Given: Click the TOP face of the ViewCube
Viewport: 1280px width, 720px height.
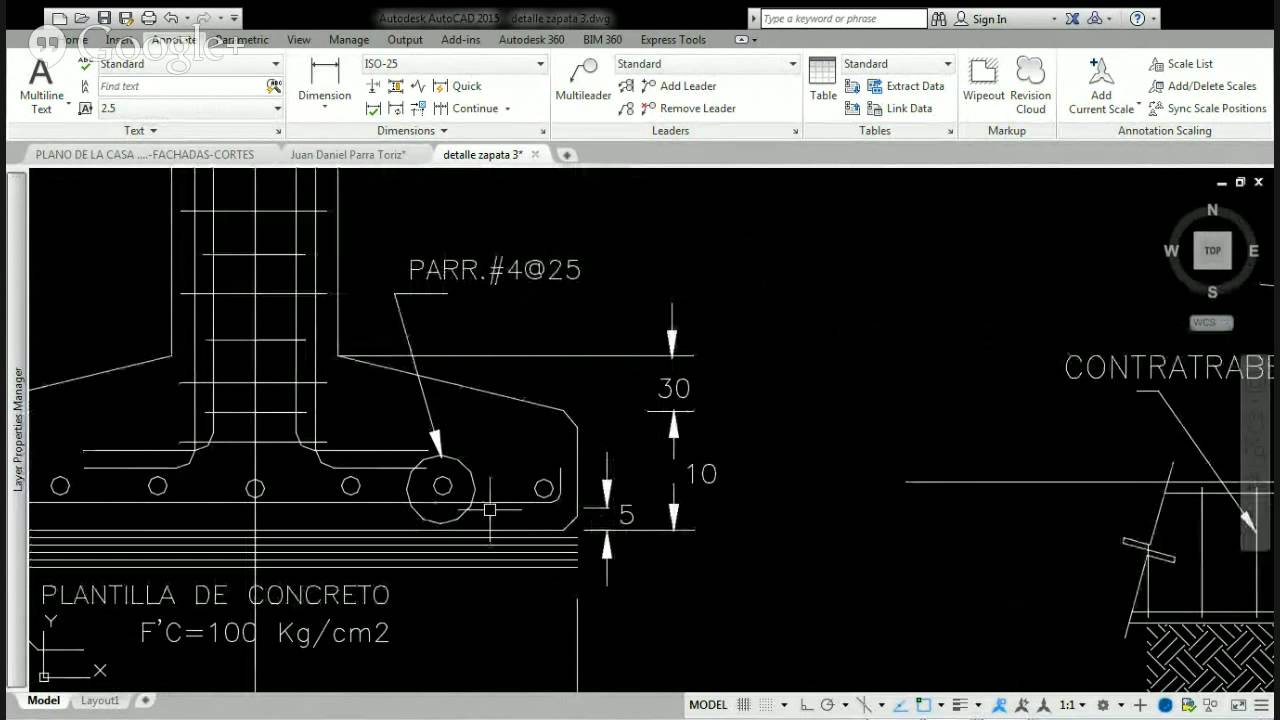Looking at the screenshot, I should click(x=1212, y=250).
